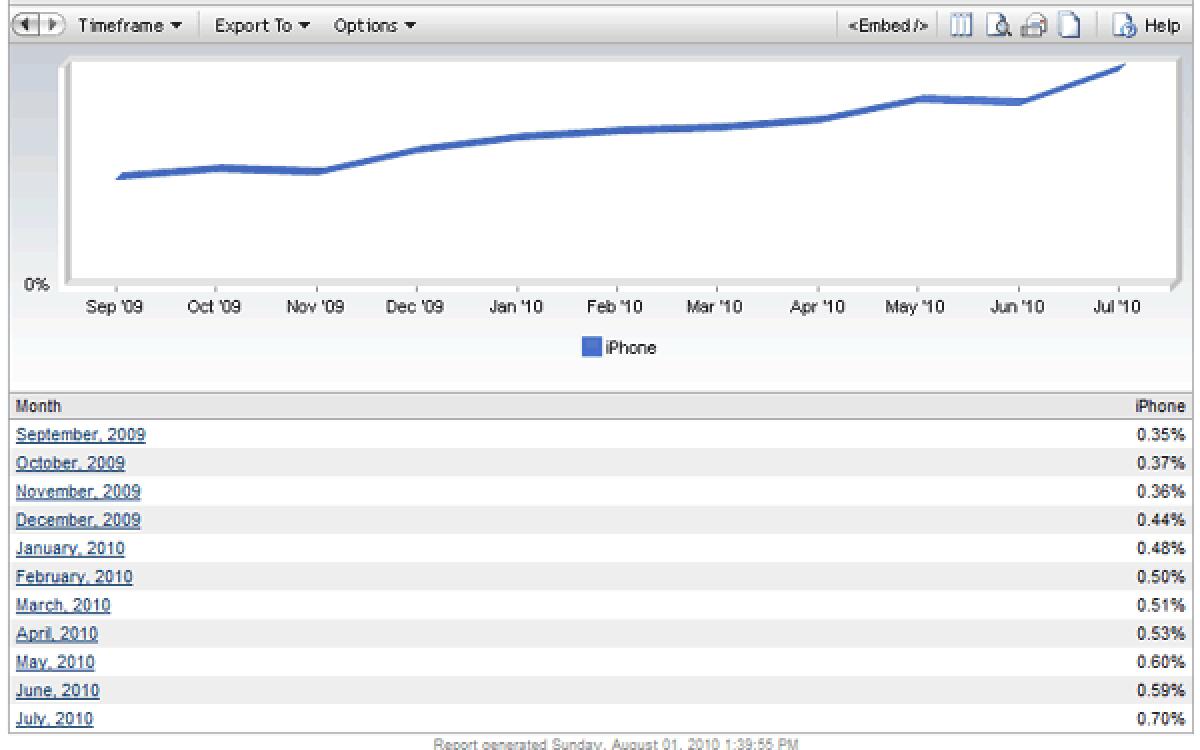Click the printer icon

pos(1033,26)
